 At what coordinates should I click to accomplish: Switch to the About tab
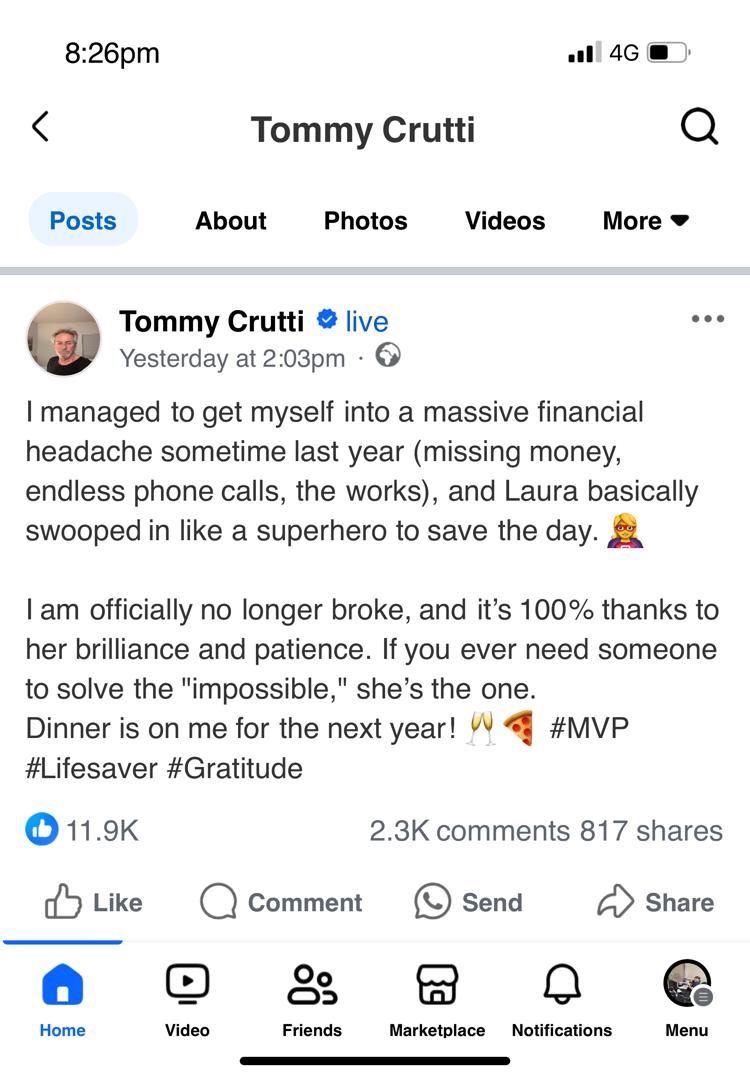coord(231,220)
